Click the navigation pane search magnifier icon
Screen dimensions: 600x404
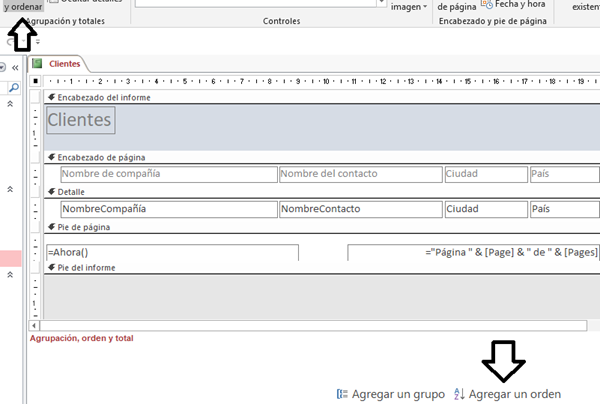tap(14, 88)
